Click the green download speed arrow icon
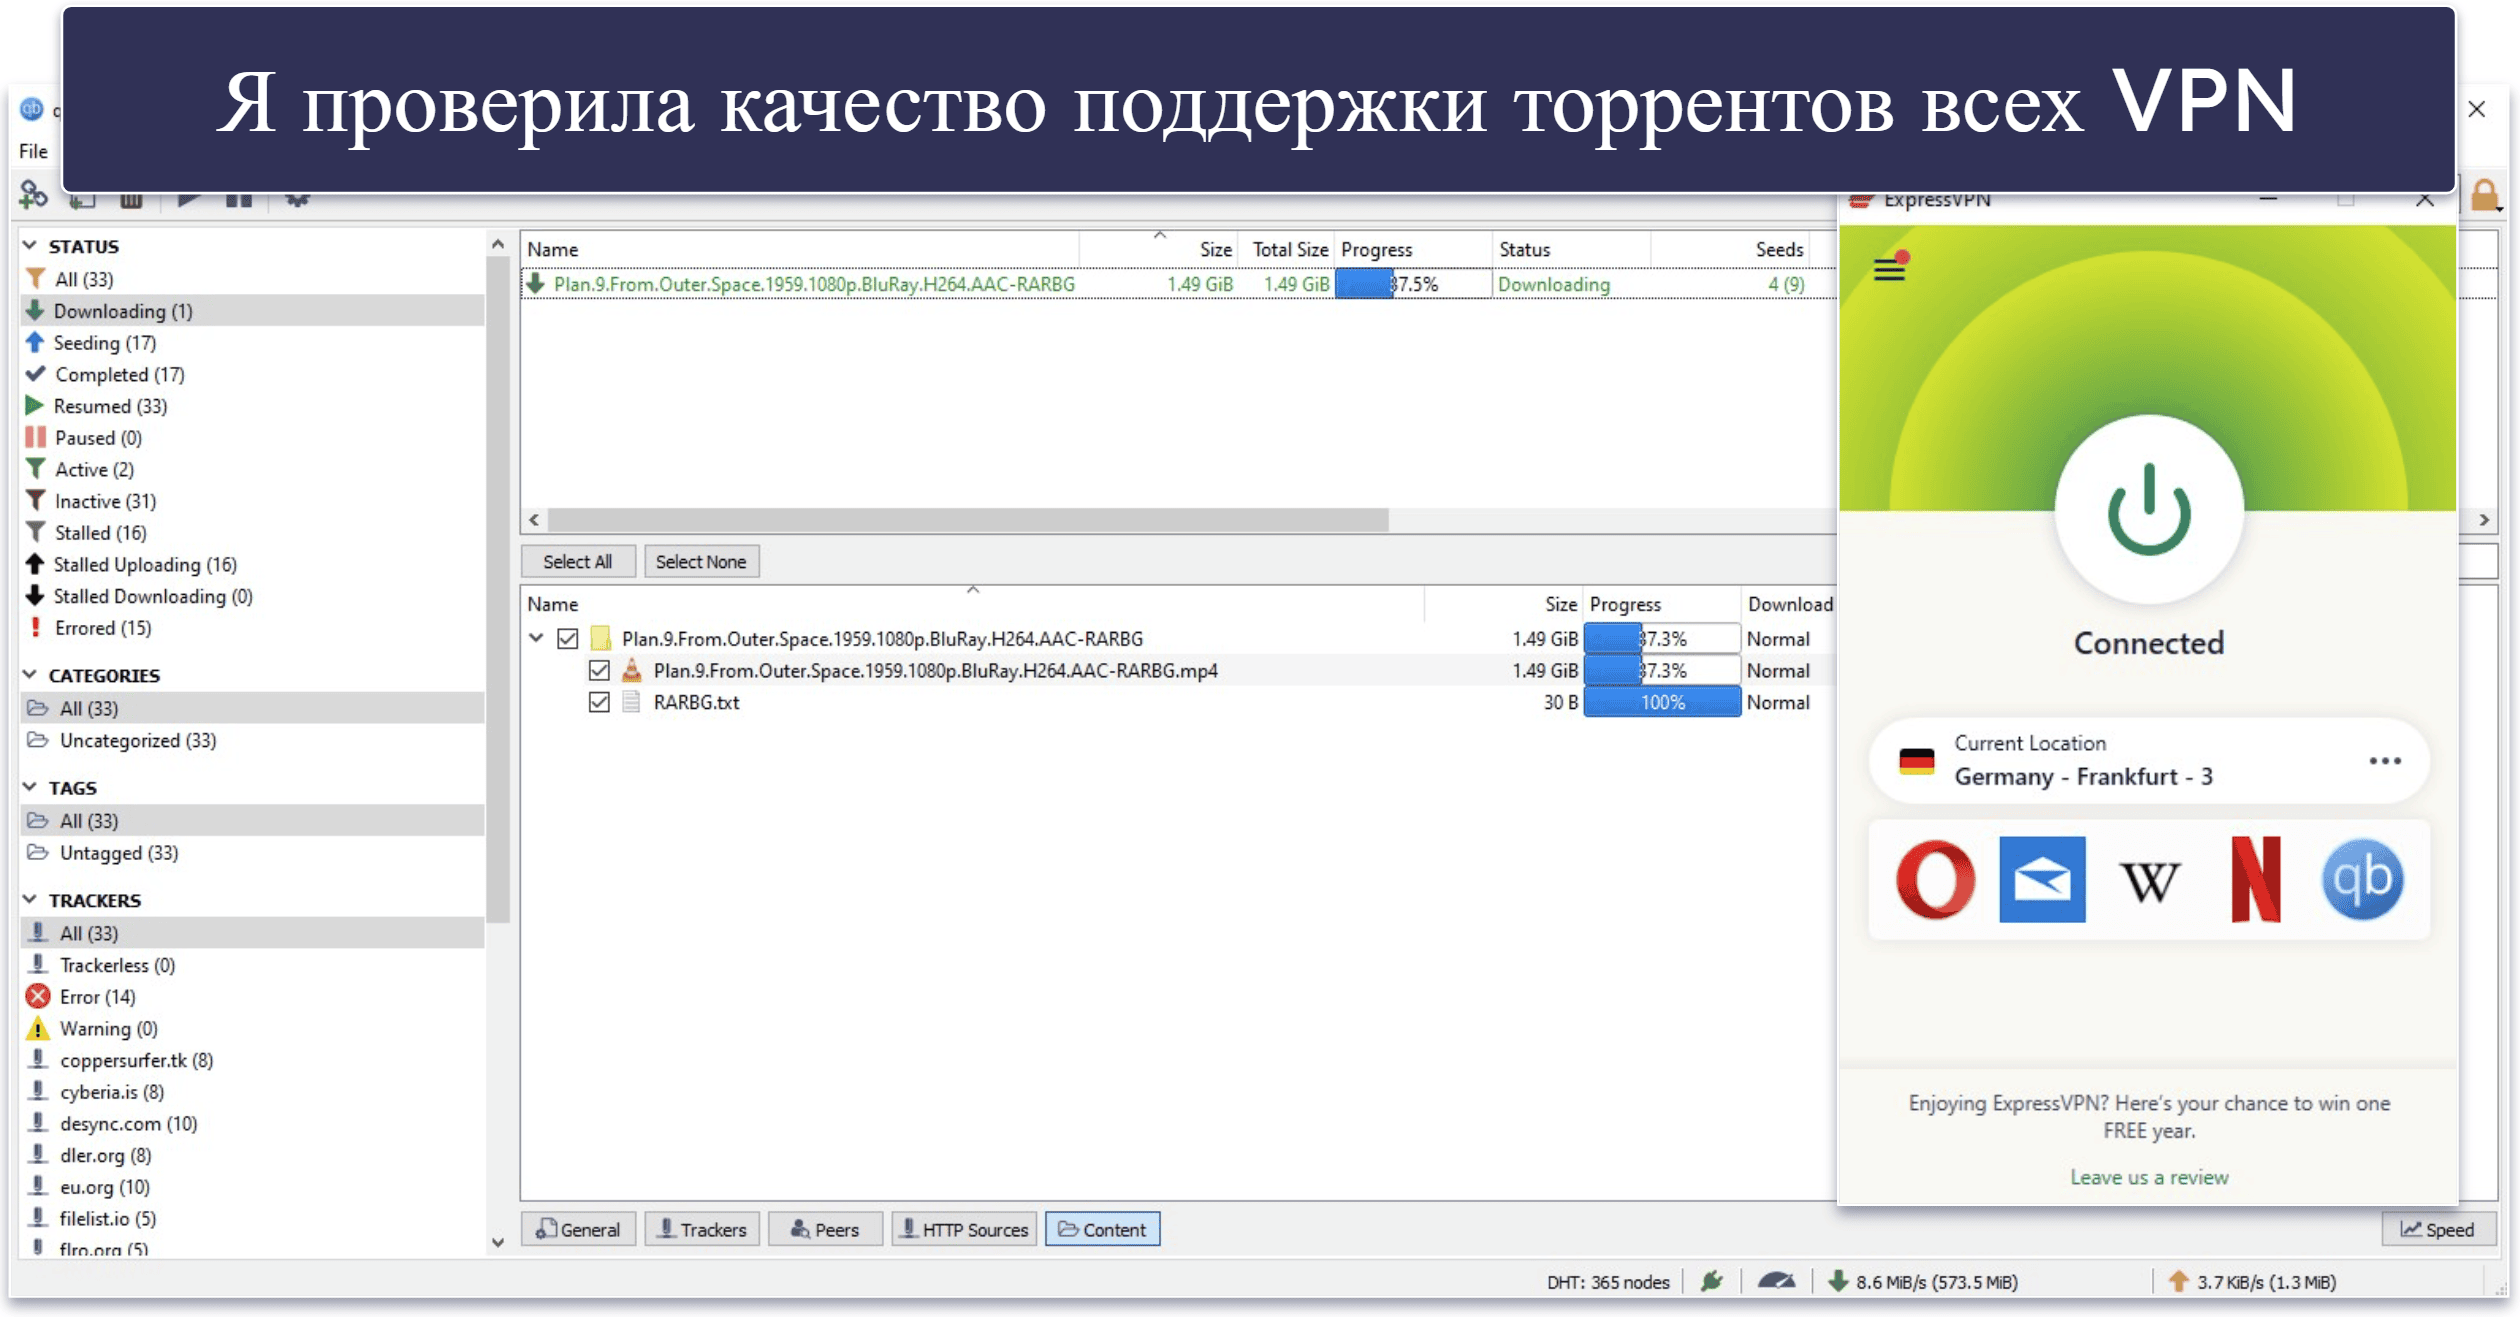Image resolution: width=2520 pixels, height=1317 pixels. (x=1838, y=1281)
